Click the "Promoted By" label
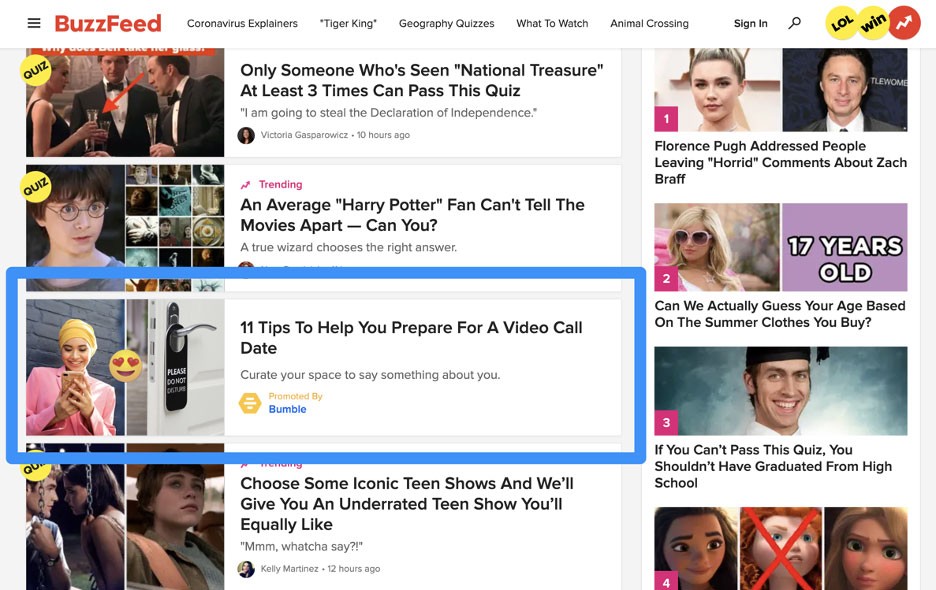This screenshot has width=936, height=590. [295, 396]
